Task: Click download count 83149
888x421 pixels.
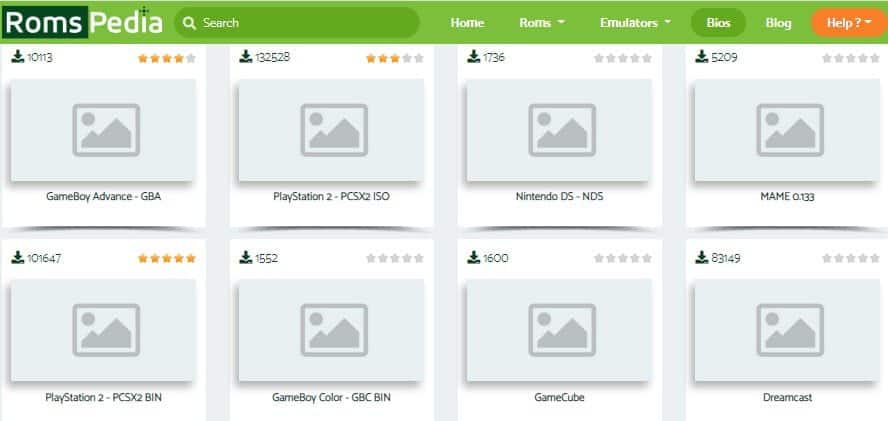Action: tap(726, 258)
